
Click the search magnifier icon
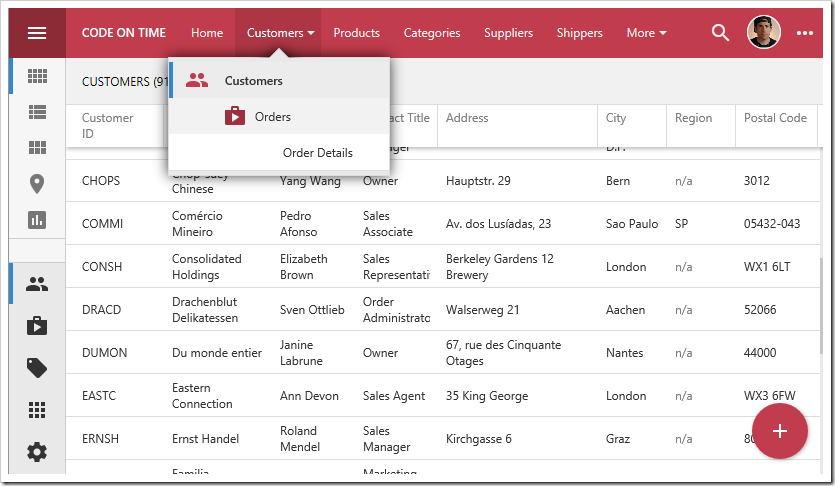click(720, 33)
